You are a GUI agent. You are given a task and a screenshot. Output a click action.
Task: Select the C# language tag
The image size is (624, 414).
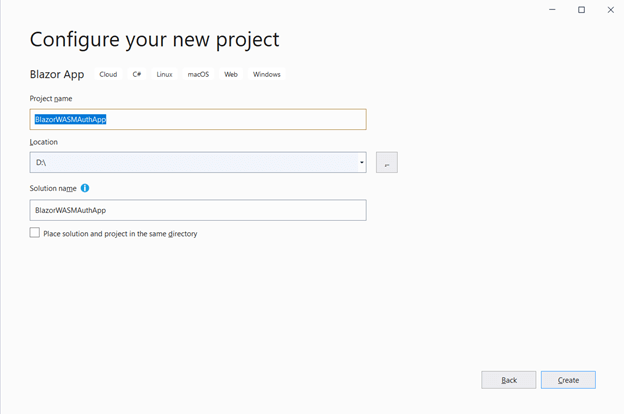point(137,74)
